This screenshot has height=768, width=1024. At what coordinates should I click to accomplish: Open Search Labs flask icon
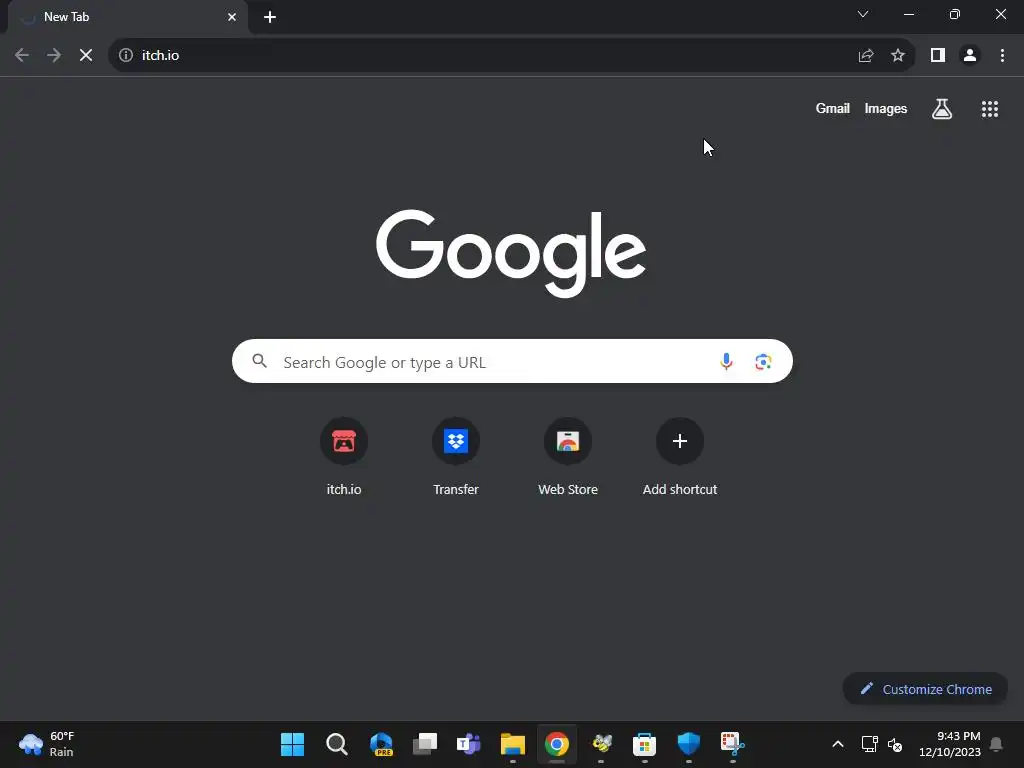(x=942, y=109)
